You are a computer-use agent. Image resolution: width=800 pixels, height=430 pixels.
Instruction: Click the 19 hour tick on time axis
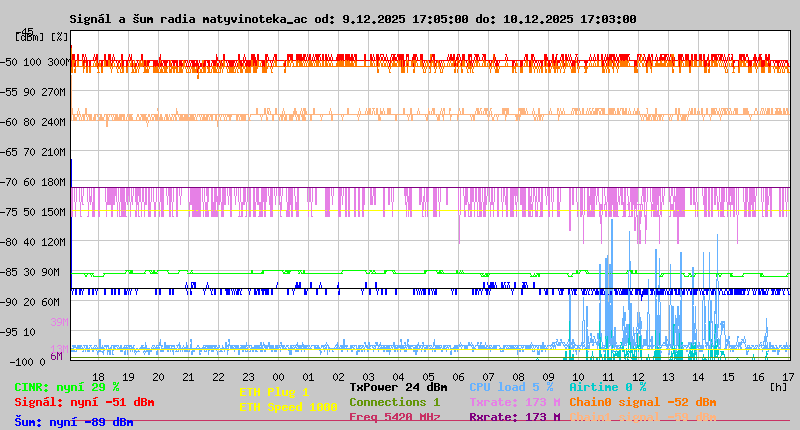coord(129,377)
